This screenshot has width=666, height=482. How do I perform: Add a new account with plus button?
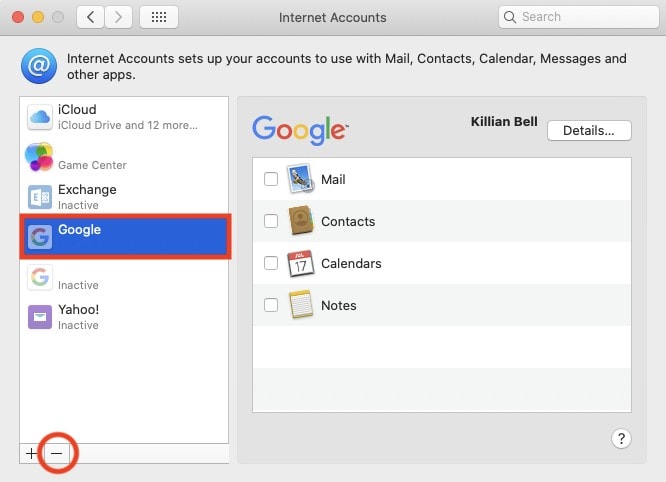click(x=31, y=453)
